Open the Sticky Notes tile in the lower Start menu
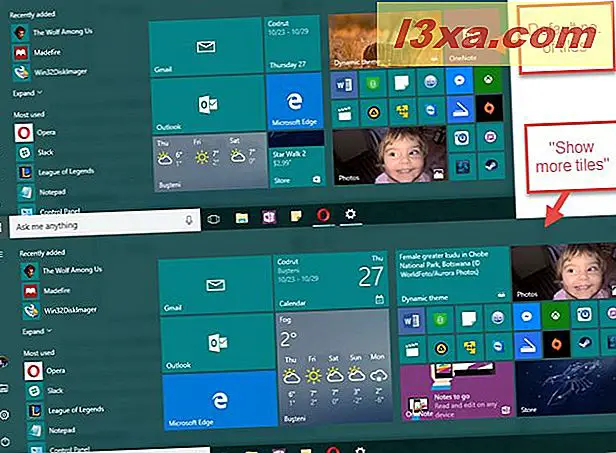 pyautogui.click(x=468, y=319)
